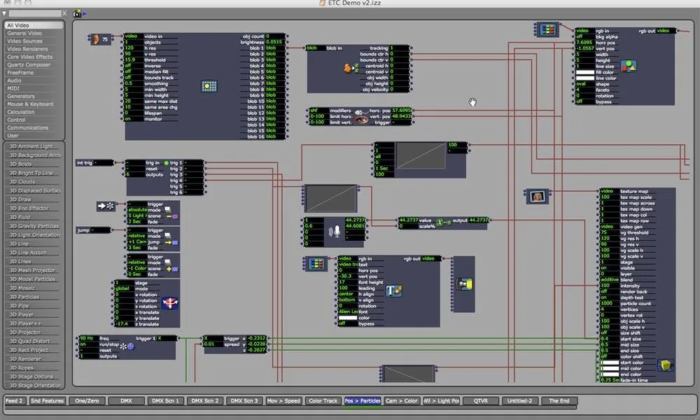This screenshot has width=700, height=420.
Task: Click the text draw actor icon
Action: [x=394, y=291]
